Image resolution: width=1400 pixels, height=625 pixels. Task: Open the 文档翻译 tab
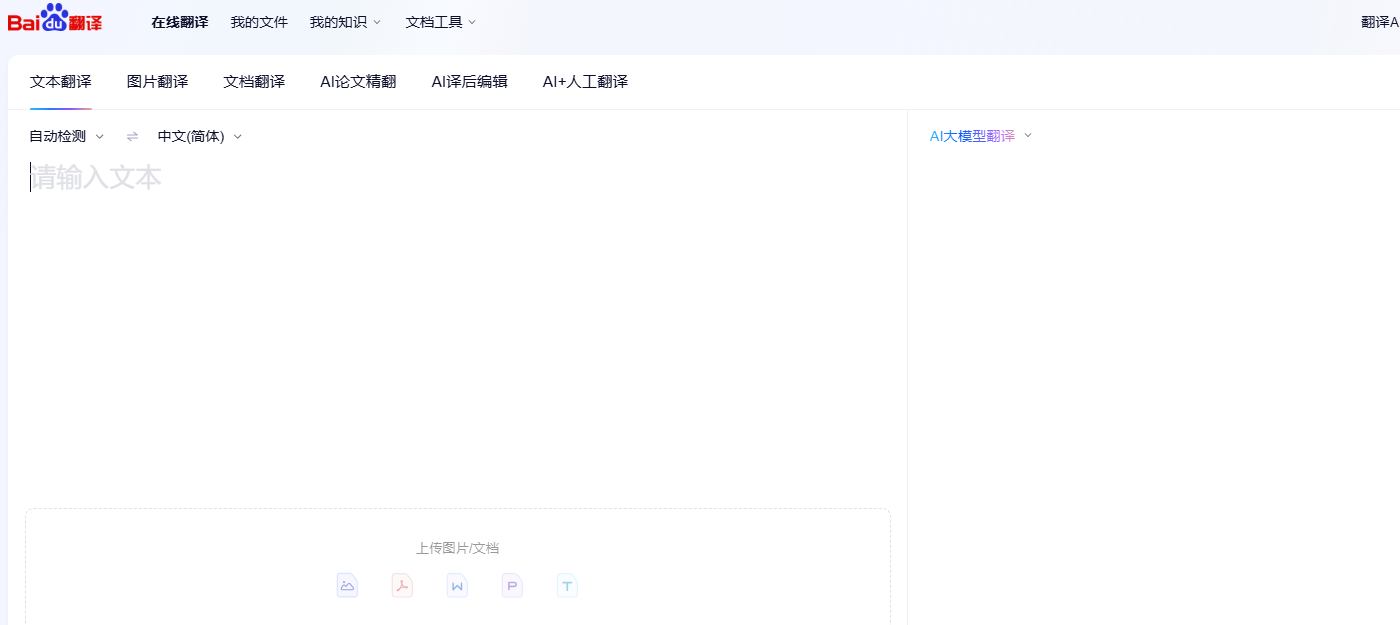click(x=254, y=82)
